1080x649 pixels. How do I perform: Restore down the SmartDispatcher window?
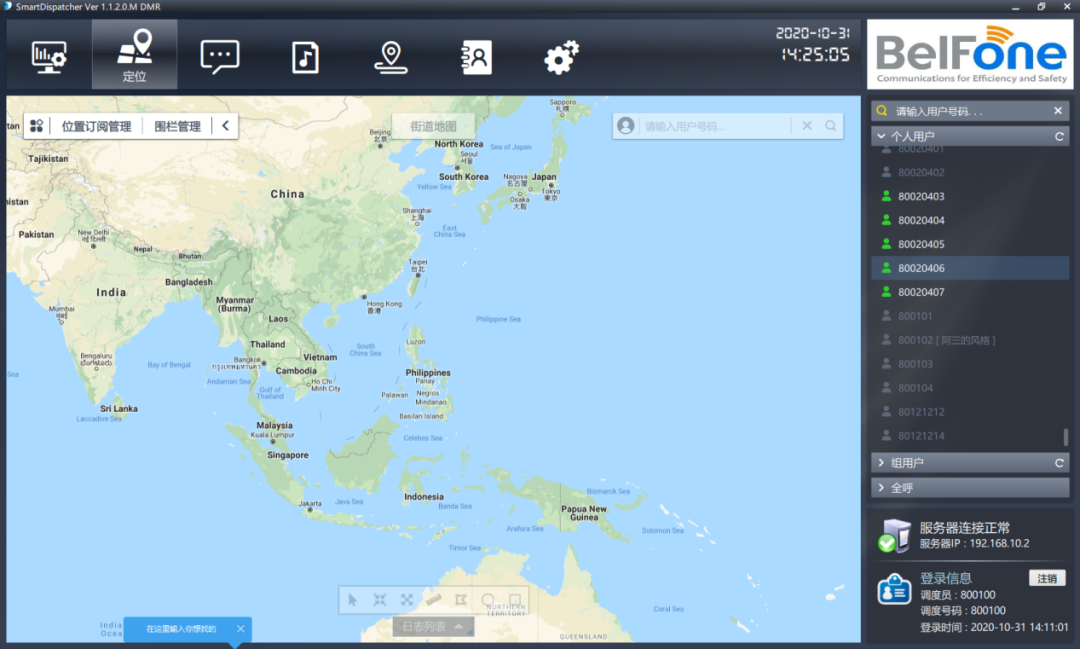click(1041, 7)
